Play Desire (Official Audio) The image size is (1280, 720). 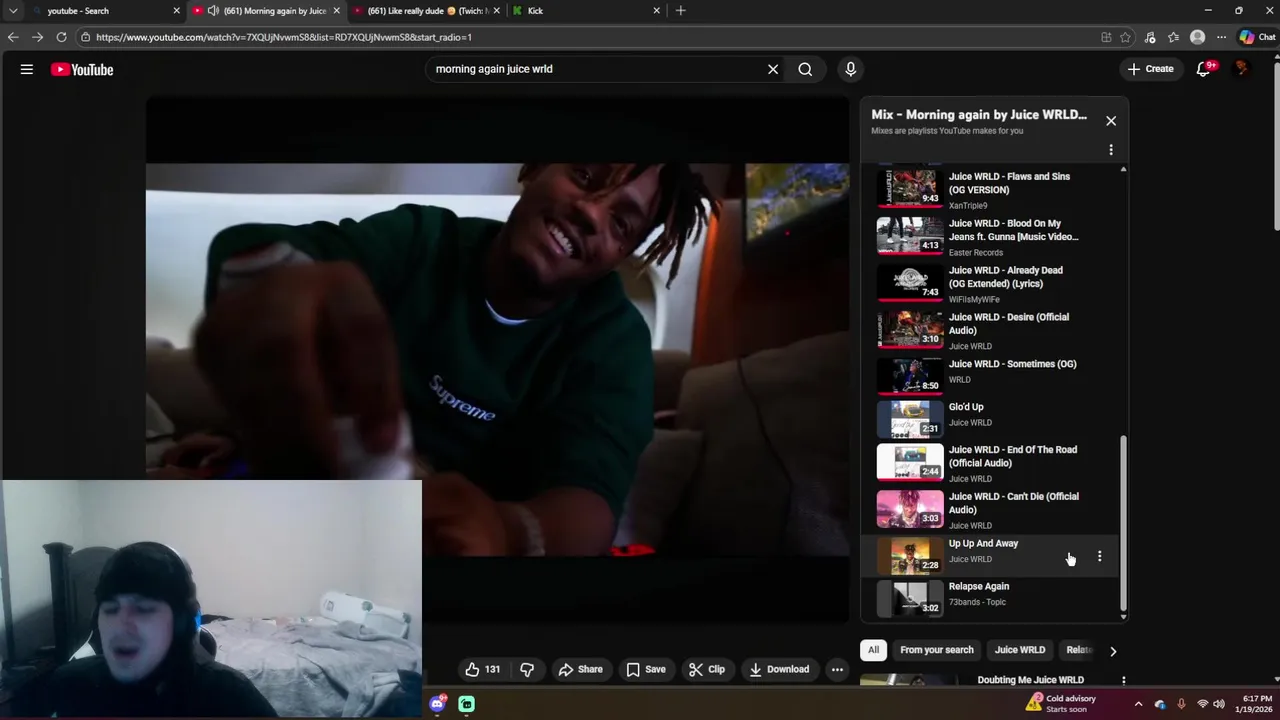(x=990, y=330)
